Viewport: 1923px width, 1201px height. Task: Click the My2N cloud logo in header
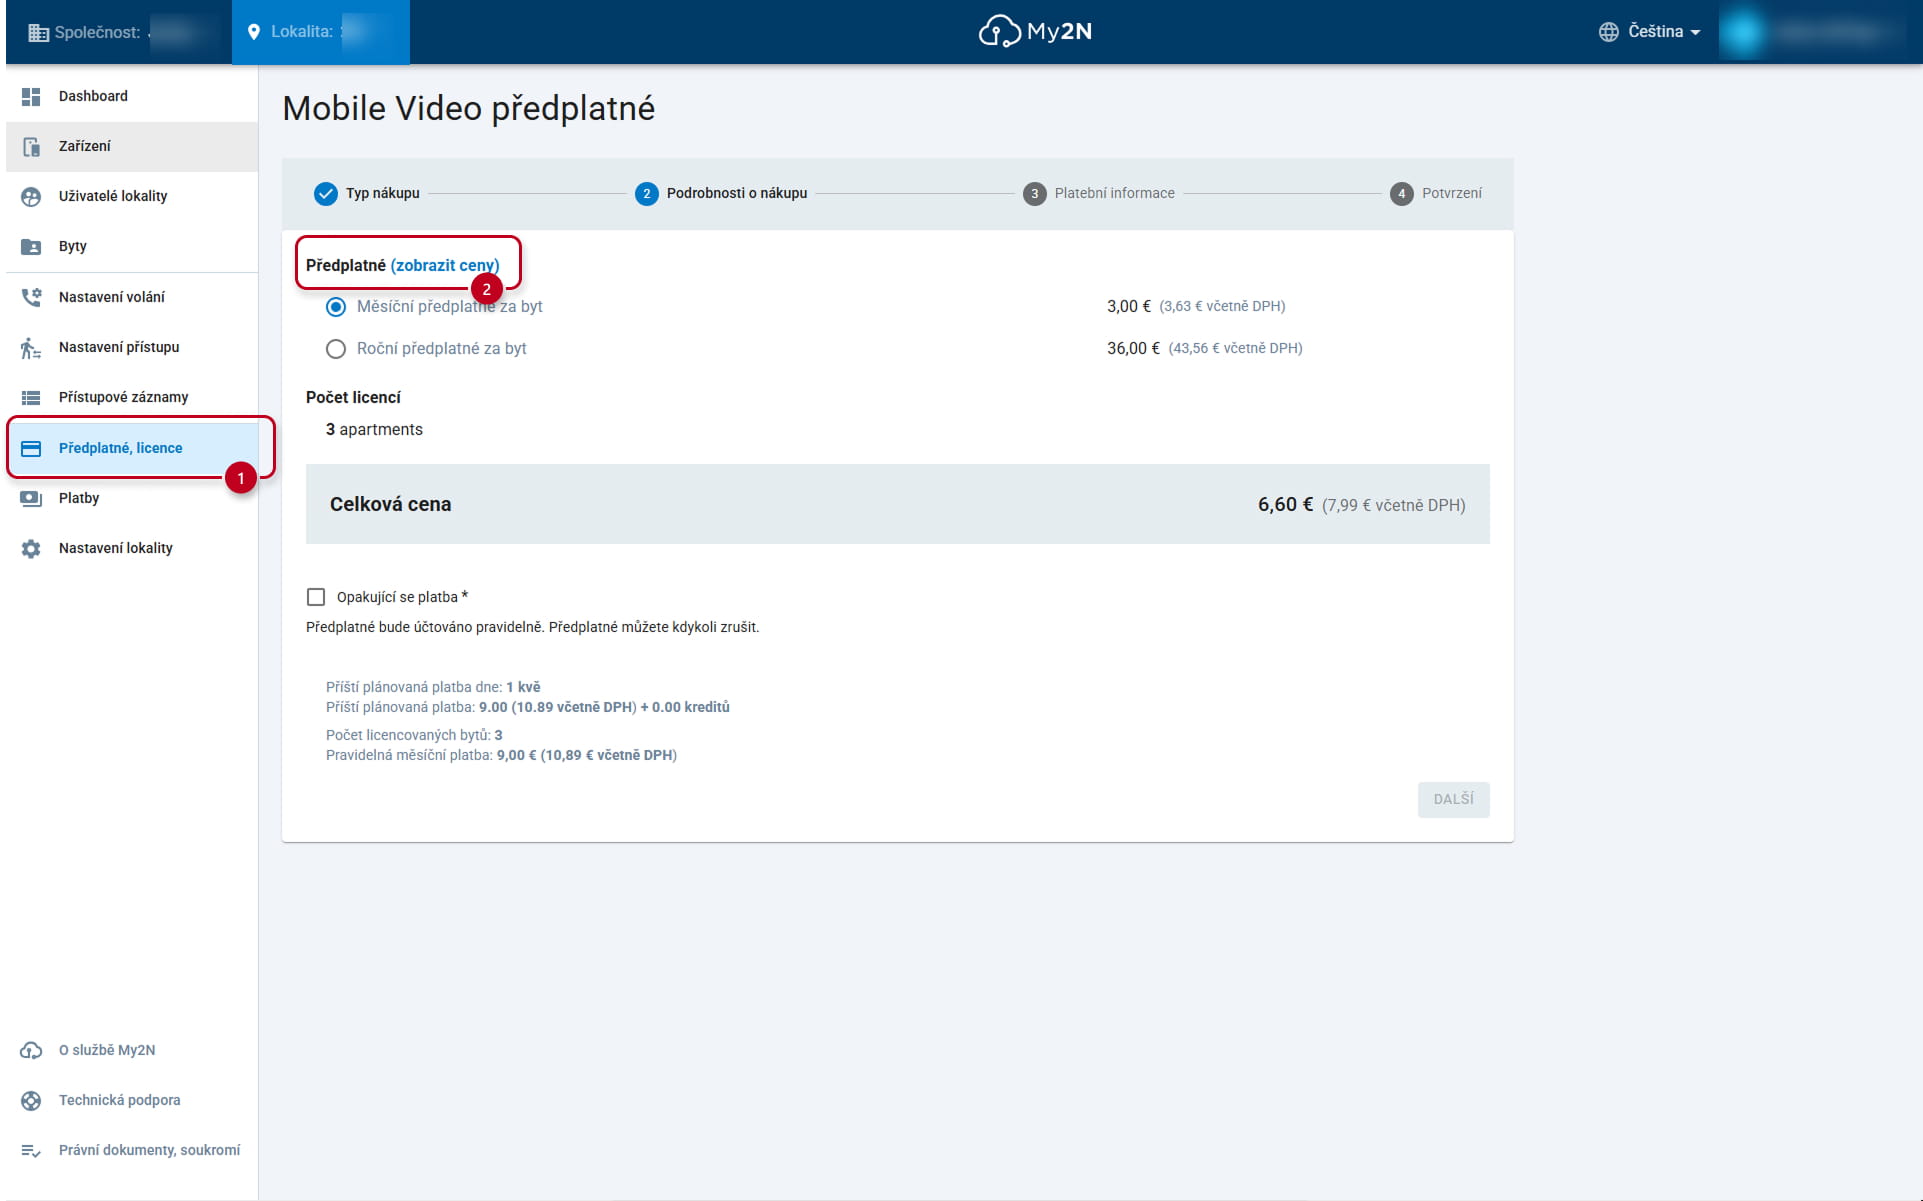pyautogui.click(x=1035, y=31)
